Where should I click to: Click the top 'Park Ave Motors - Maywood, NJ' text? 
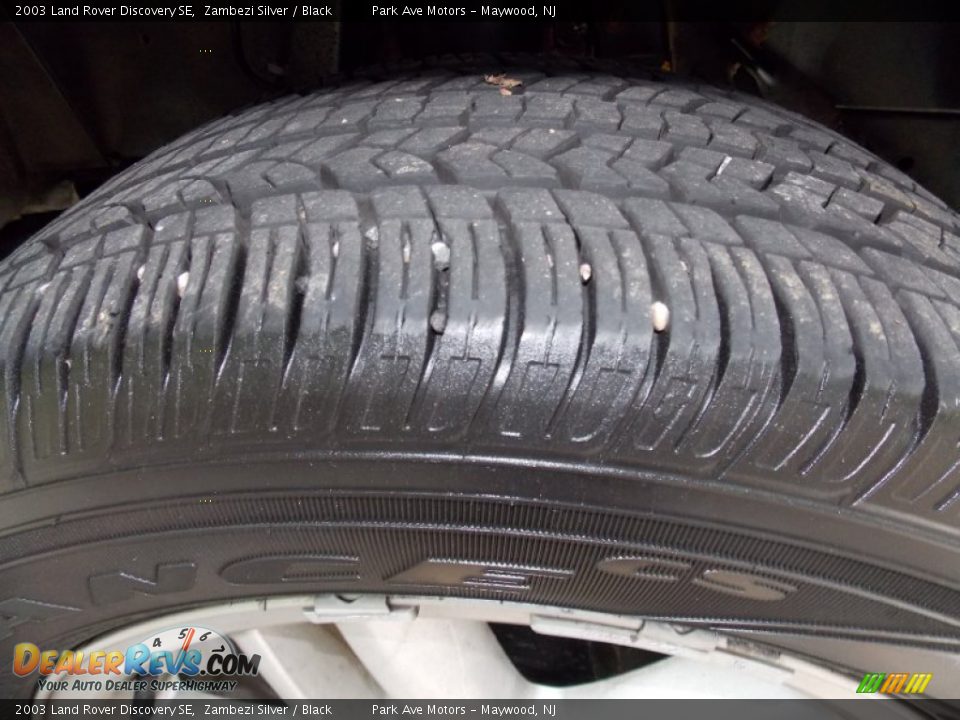point(463,11)
